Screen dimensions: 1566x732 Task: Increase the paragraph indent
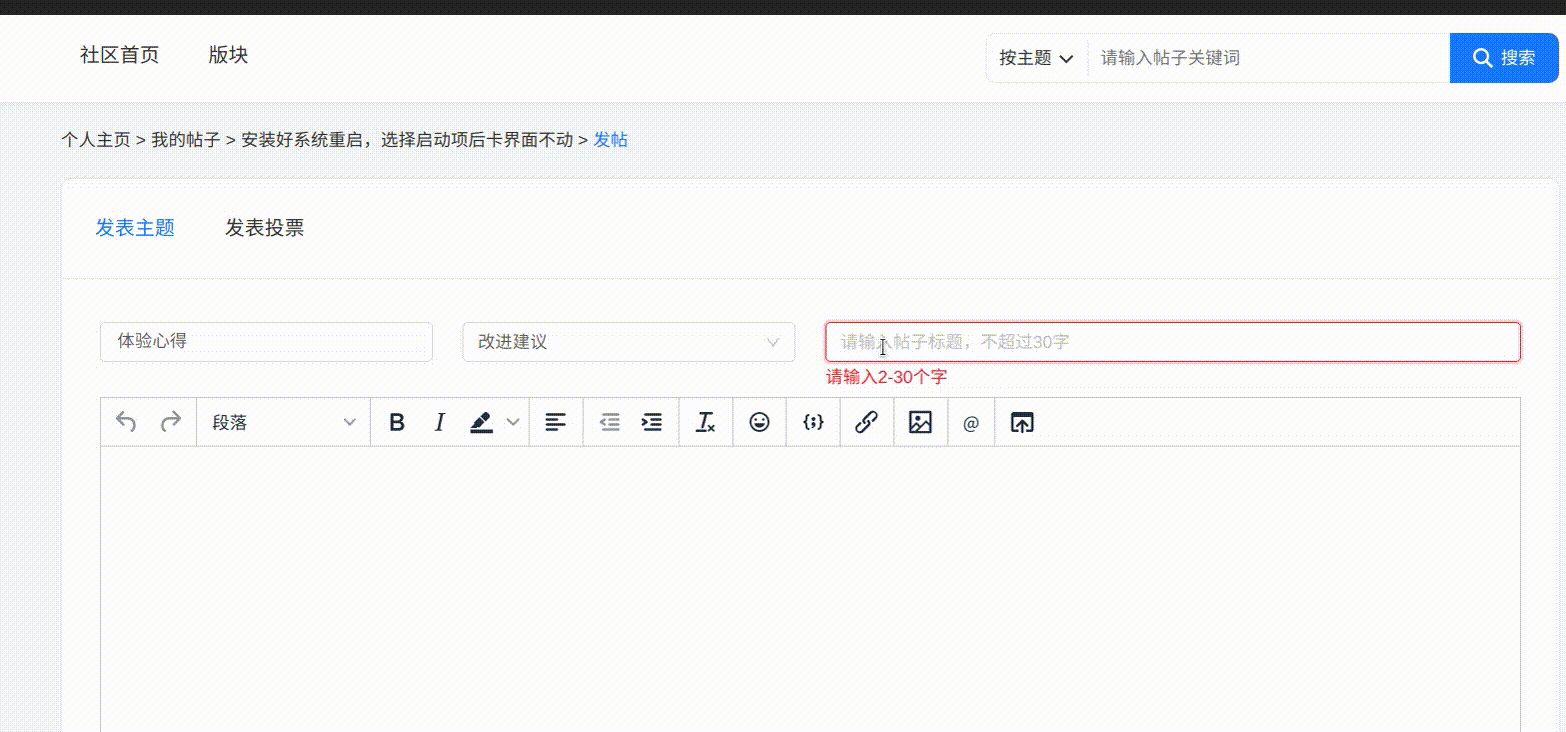(652, 422)
